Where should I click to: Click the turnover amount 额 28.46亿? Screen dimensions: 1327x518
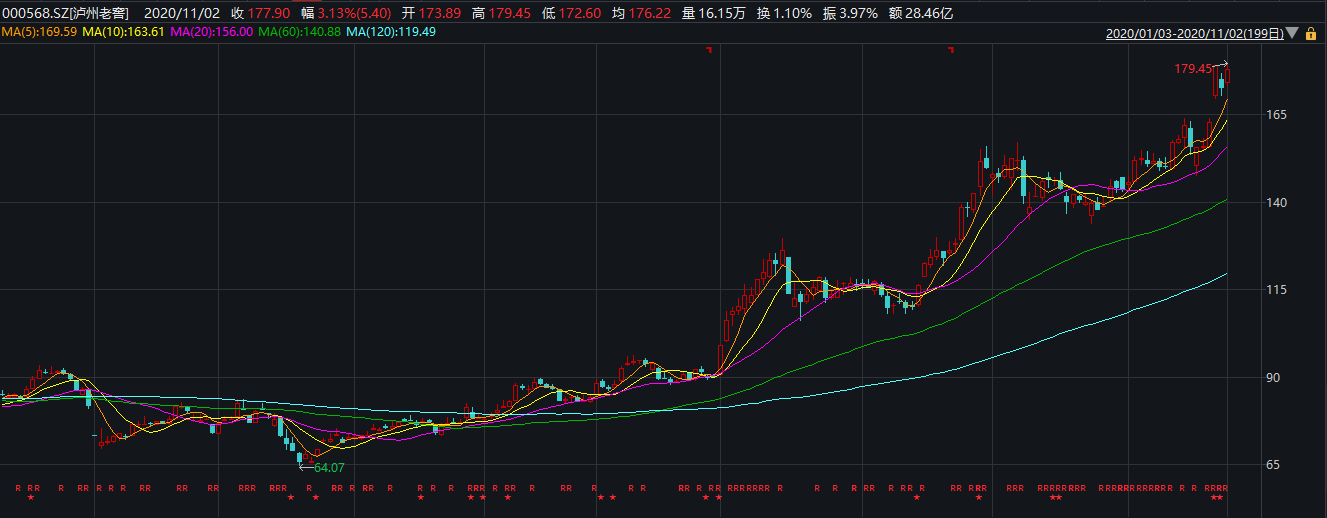pyautogui.click(x=921, y=13)
